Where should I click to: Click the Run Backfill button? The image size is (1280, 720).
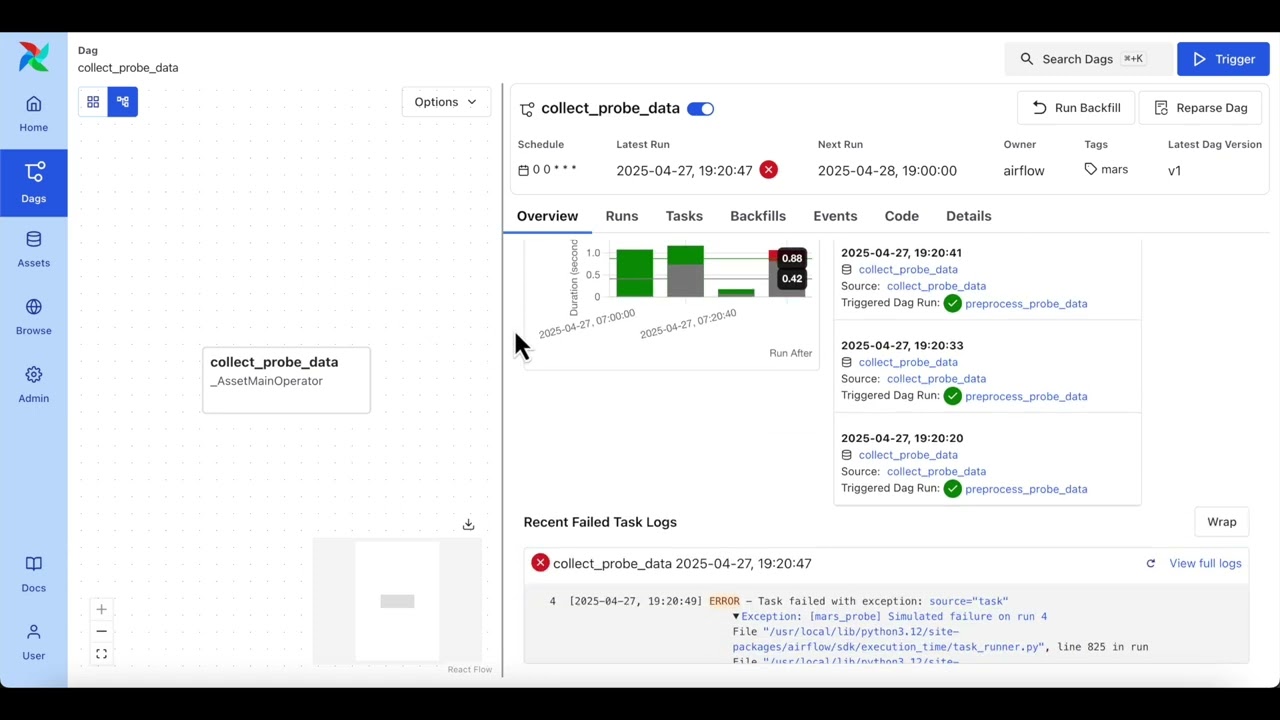click(x=1076, y=108)
